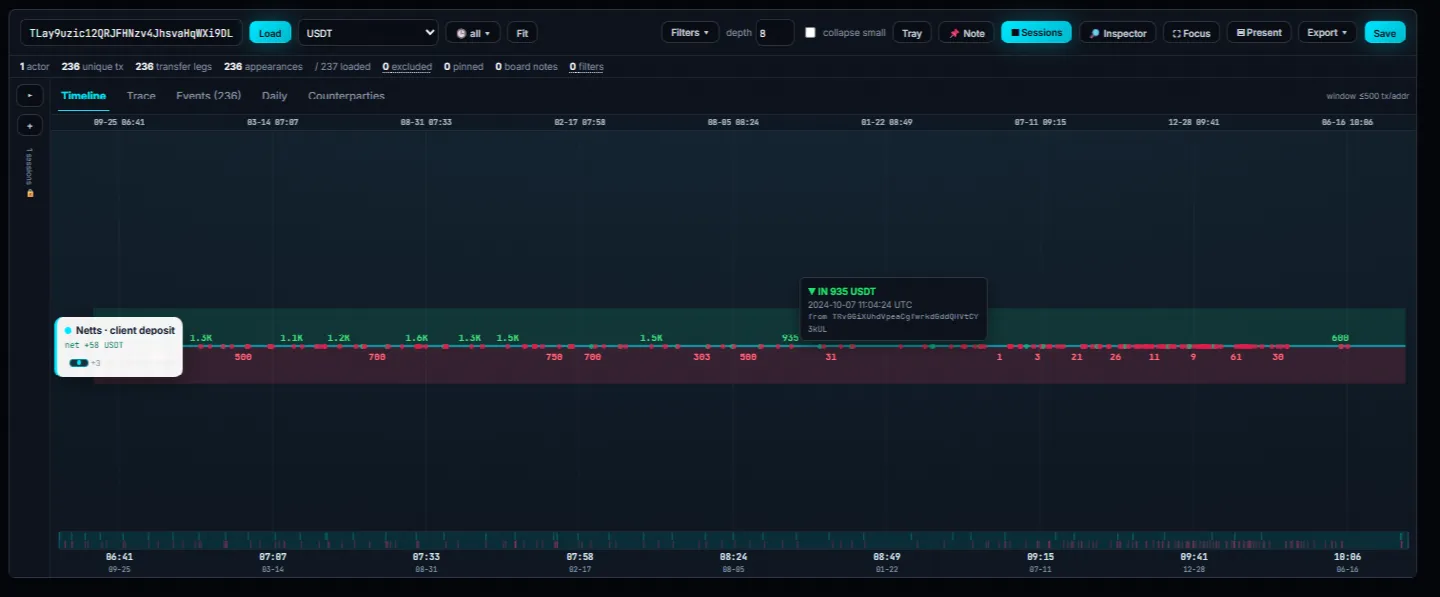Click "236 transfer legs" stat

pyautogui.click(x=174, y=67)
